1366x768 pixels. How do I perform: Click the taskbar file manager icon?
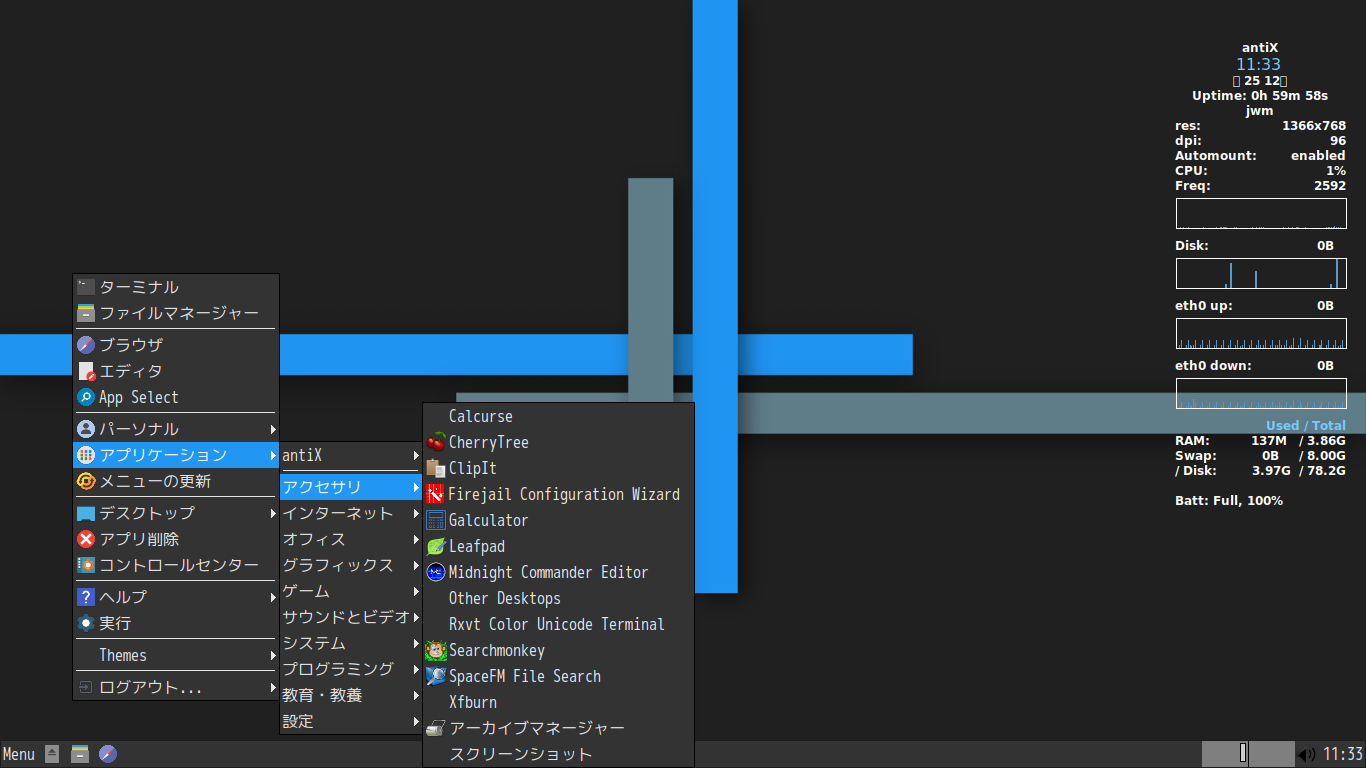(x=80, y=754)
